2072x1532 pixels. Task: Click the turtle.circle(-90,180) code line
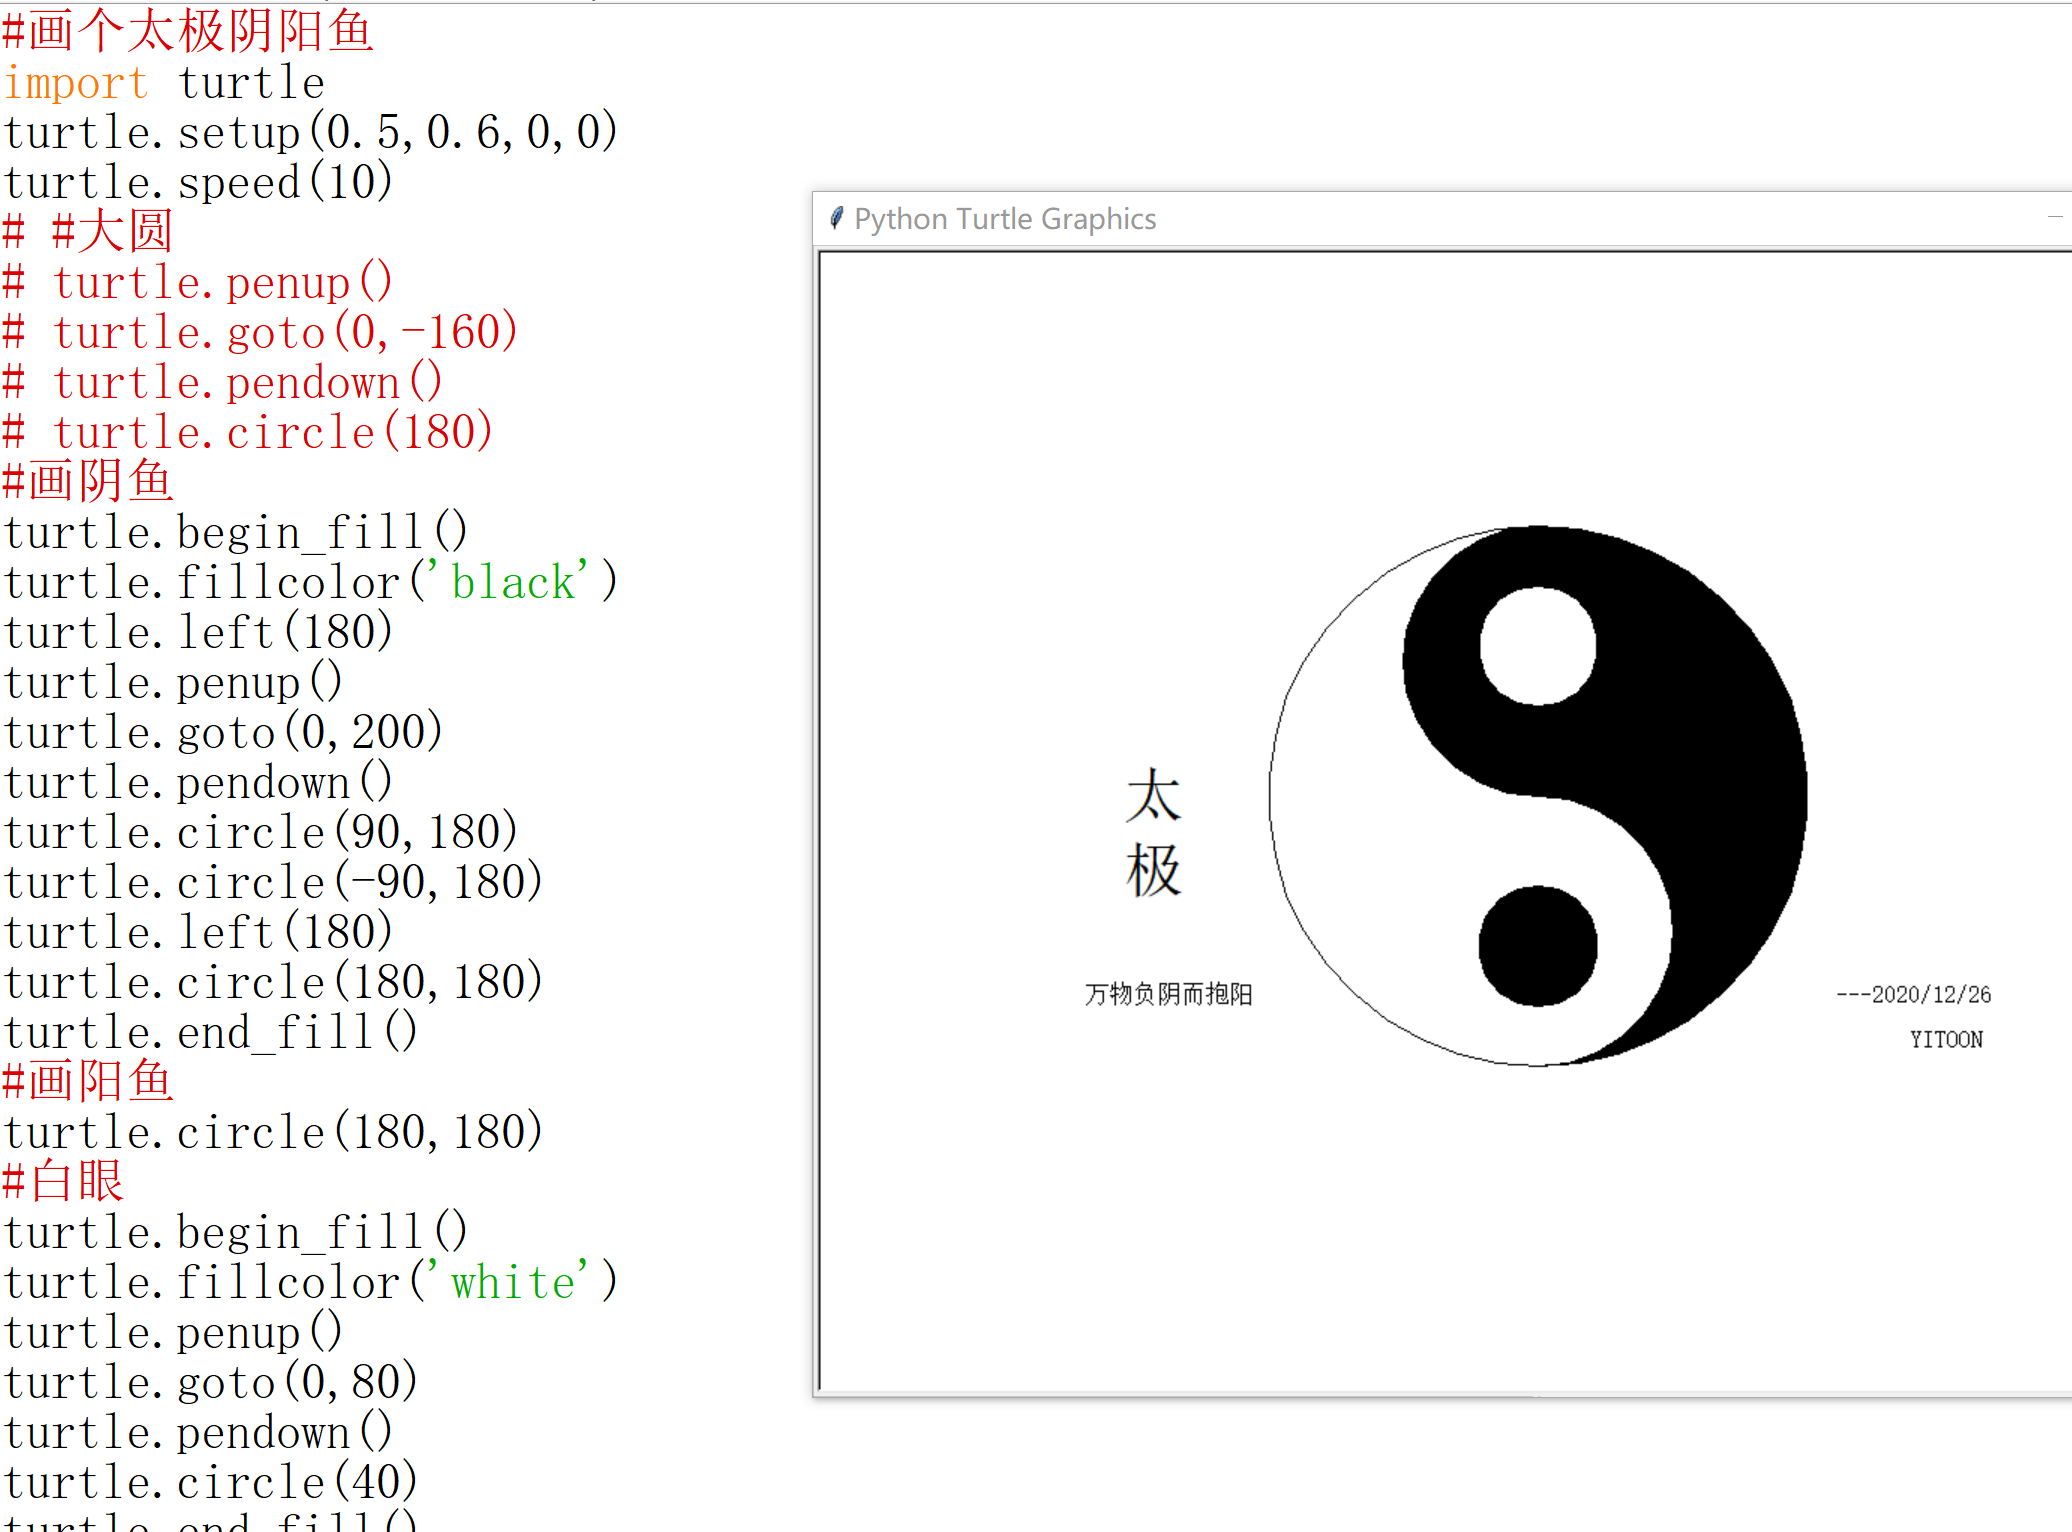pos(272,883)
